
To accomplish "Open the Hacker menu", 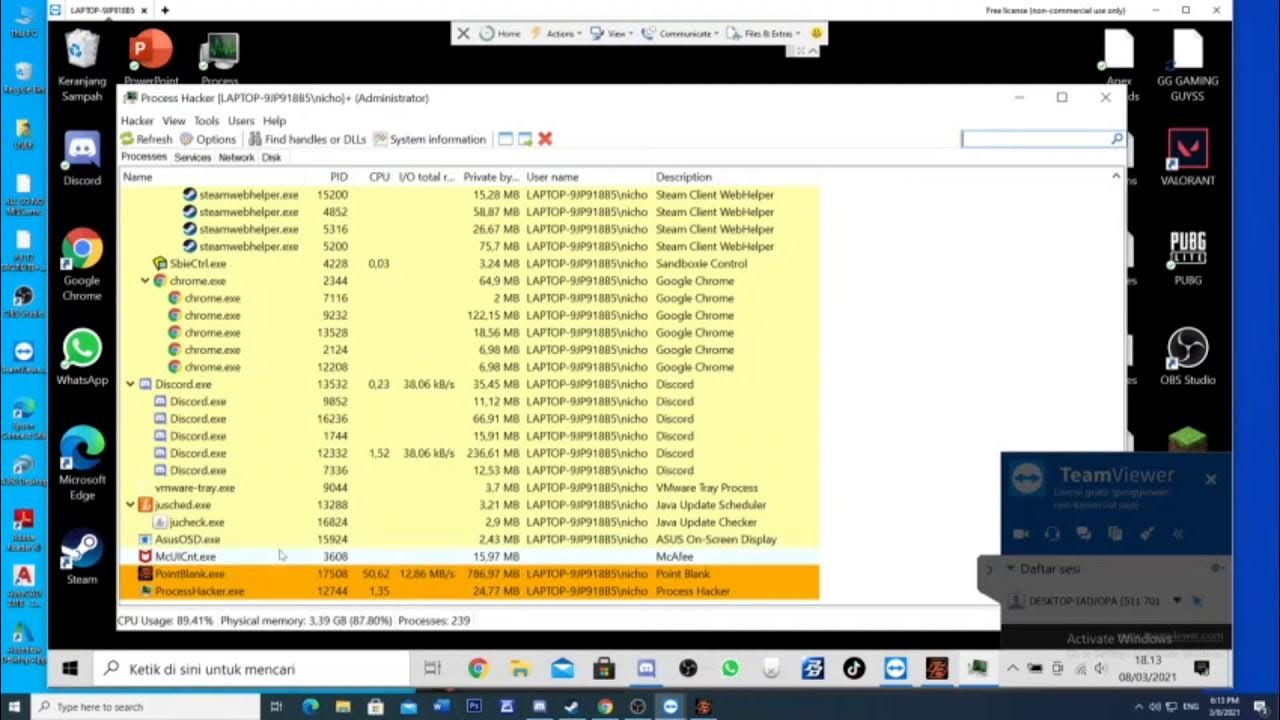I will click(x=138, y=121).
